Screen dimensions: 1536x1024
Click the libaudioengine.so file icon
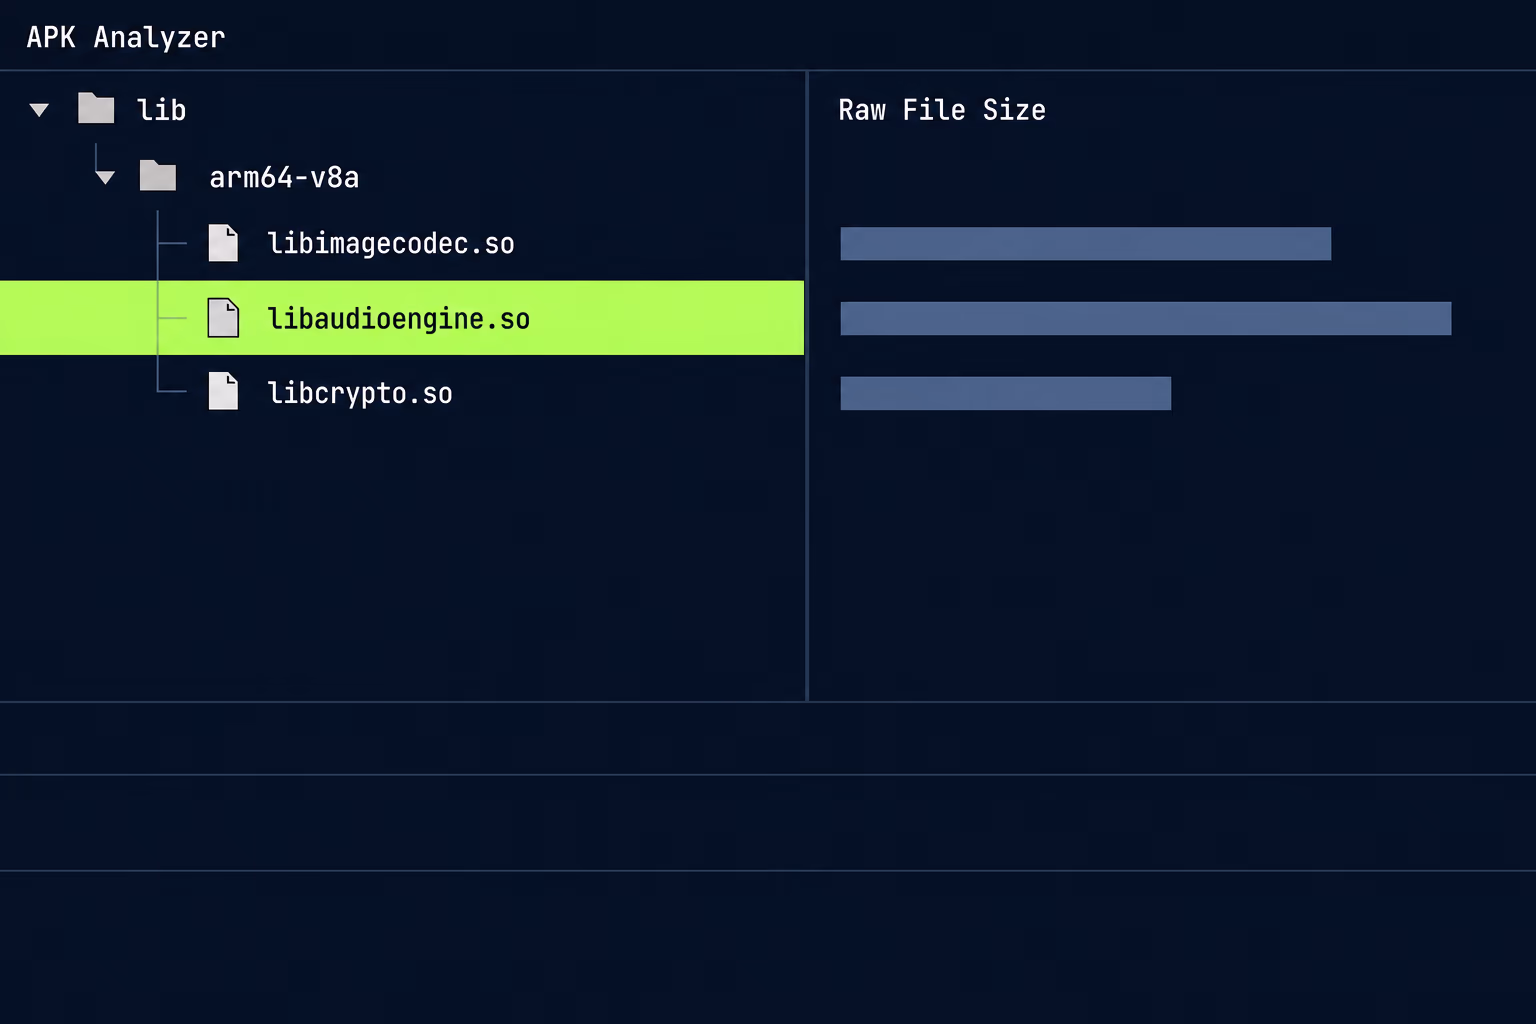click(223, 318)
